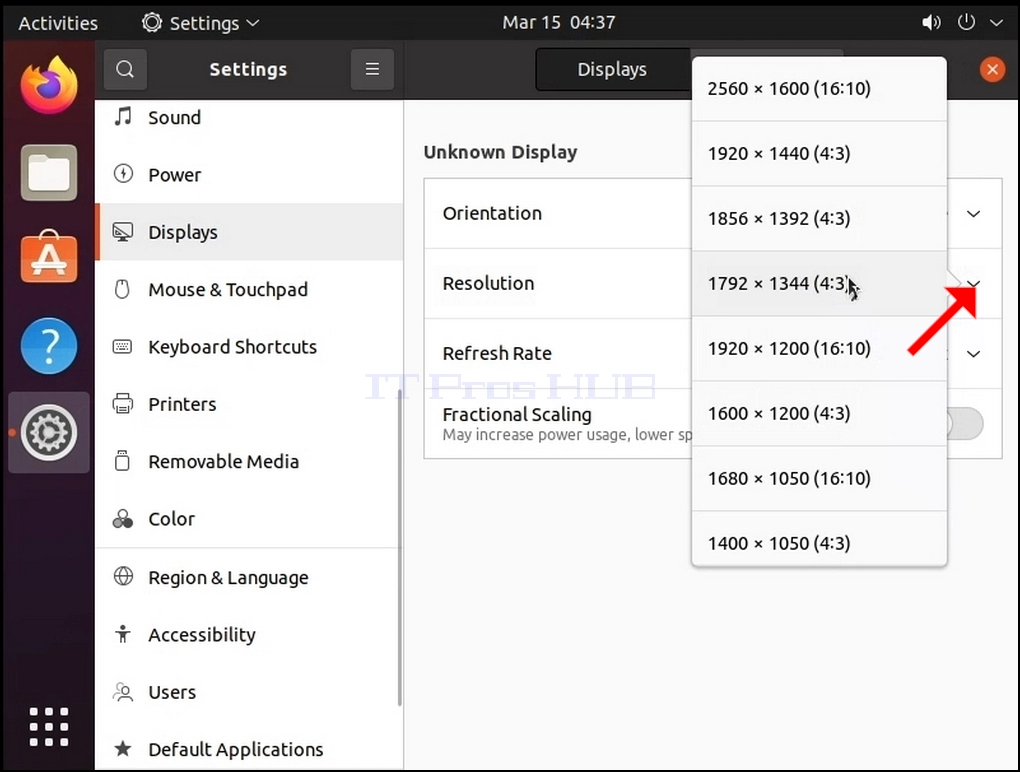Screen dimensions: 1020x772
Task: Open Default Applications label
Action: tap(235, 750)
